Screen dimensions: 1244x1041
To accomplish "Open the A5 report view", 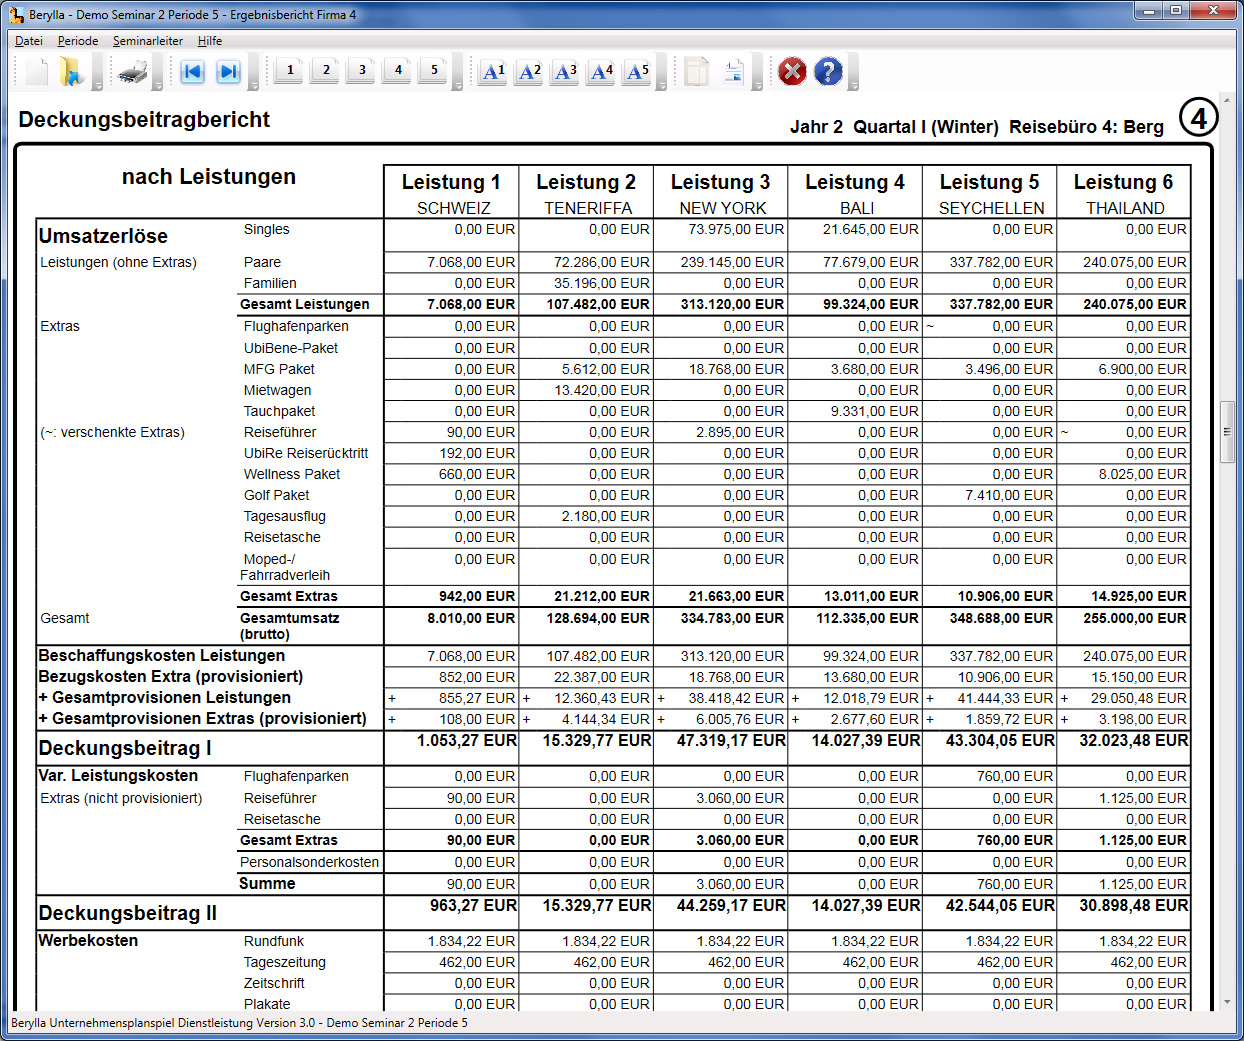I will pos(637,72).
